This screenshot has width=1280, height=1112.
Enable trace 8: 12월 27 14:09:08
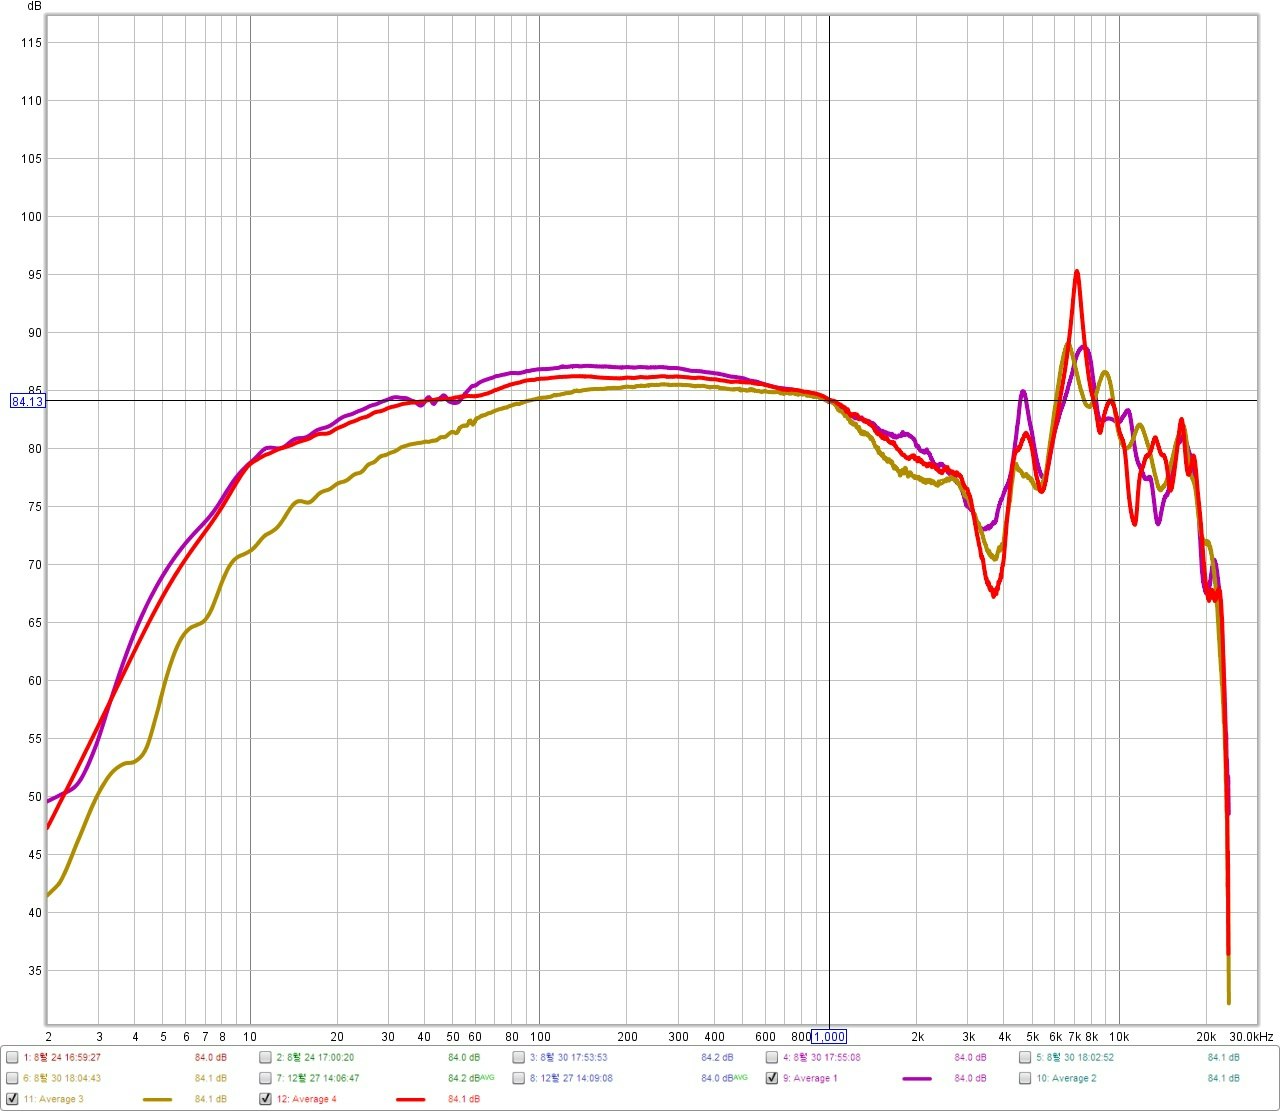click(519, 1078)
